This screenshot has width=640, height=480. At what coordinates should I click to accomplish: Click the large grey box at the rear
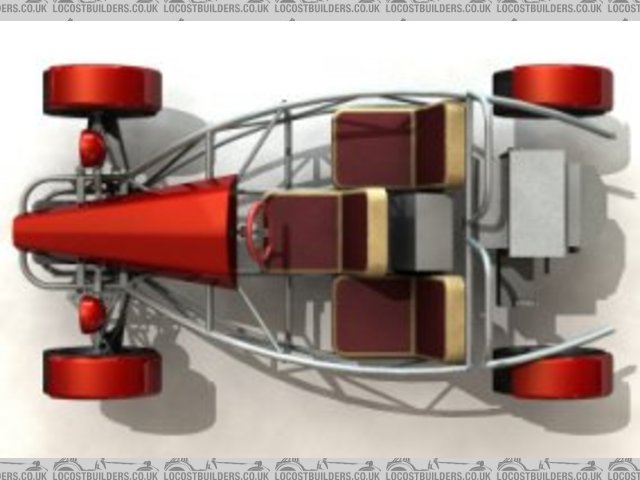(538, 200)
